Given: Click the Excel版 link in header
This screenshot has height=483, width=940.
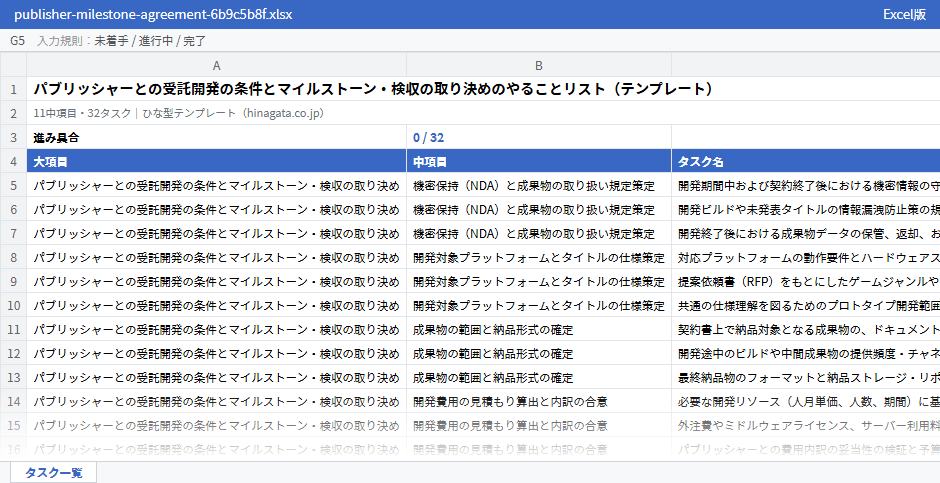Looking at the screenshot, I should click(x=904, y=14).
